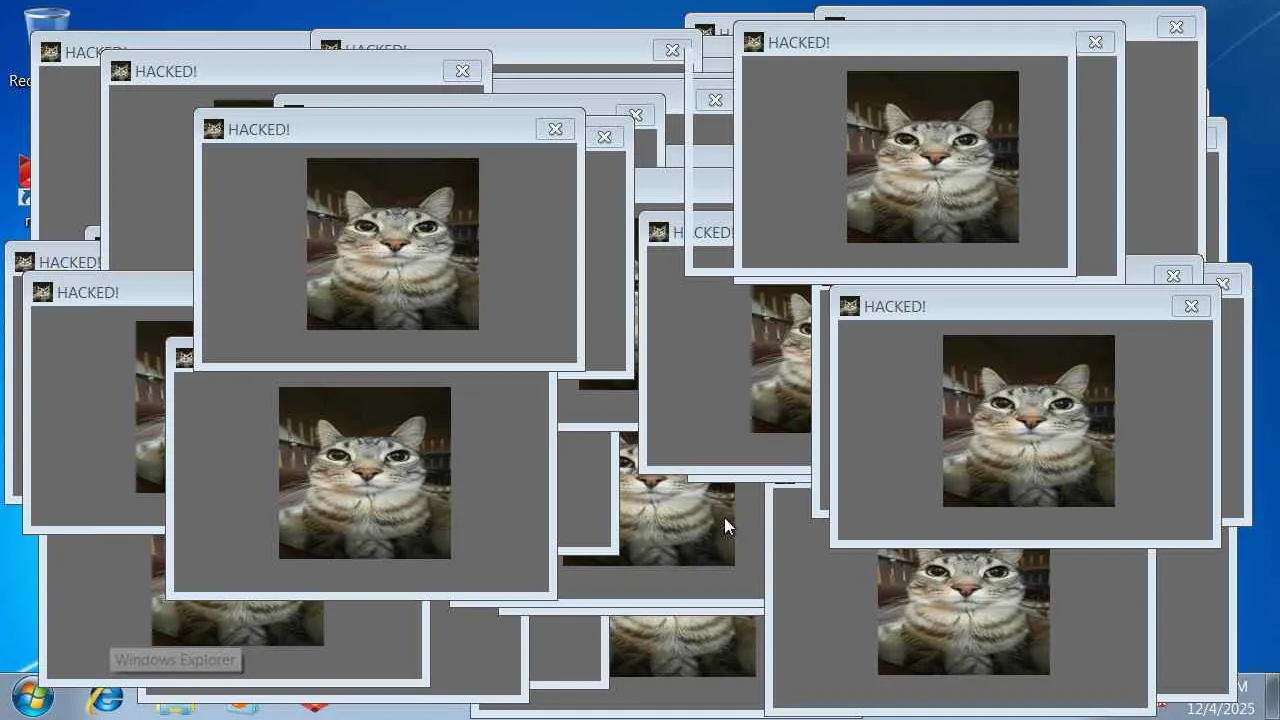This screenshot has width=1280, height=720.
Task: Open the Windows Start menu orb
Action: tap(32, 697)
